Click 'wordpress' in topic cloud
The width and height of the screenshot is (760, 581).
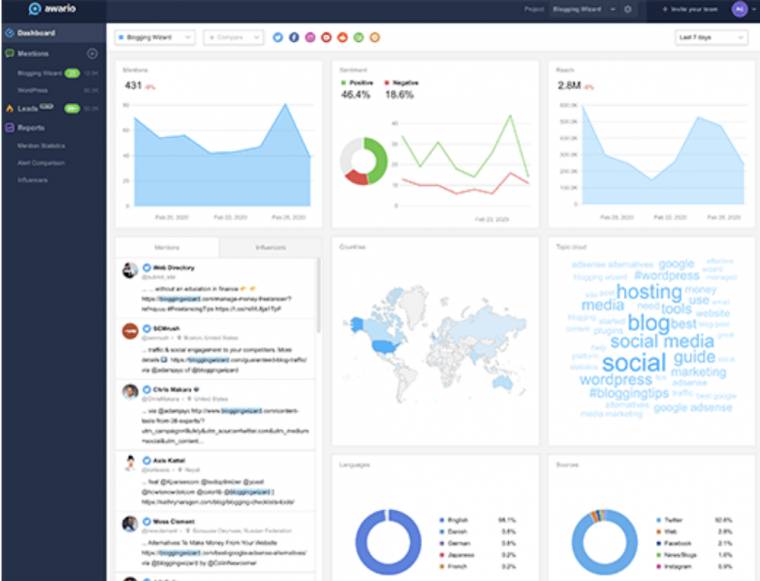pyautogui.click(x=616, y=379)
